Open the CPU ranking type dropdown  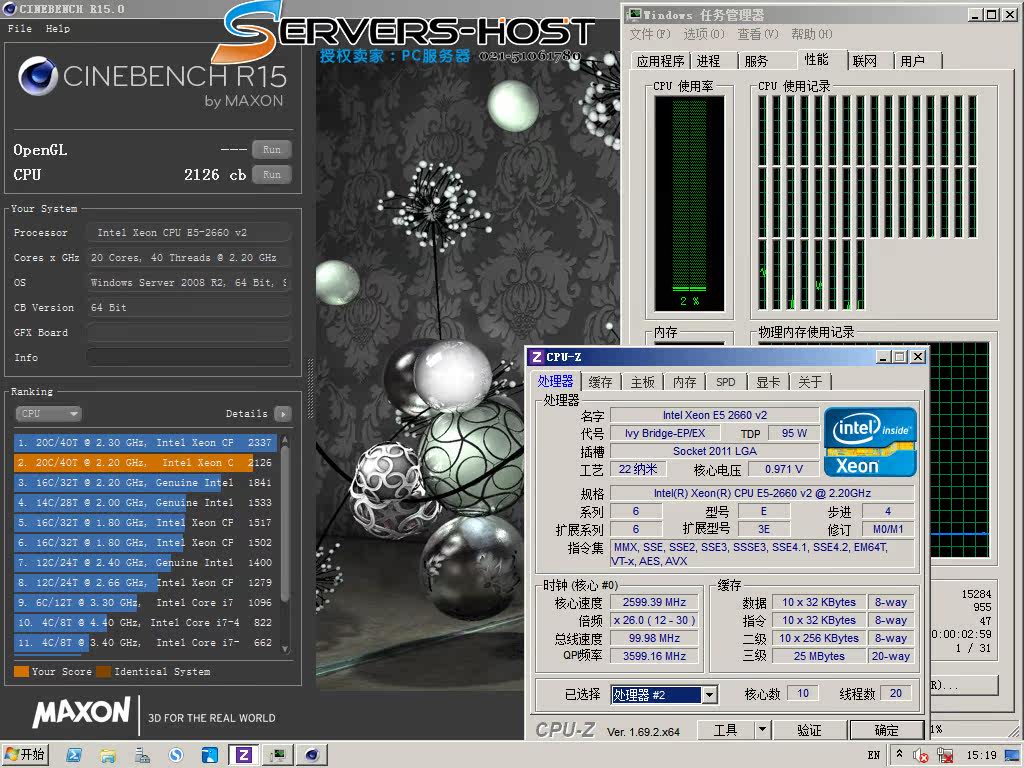[48, 413]
